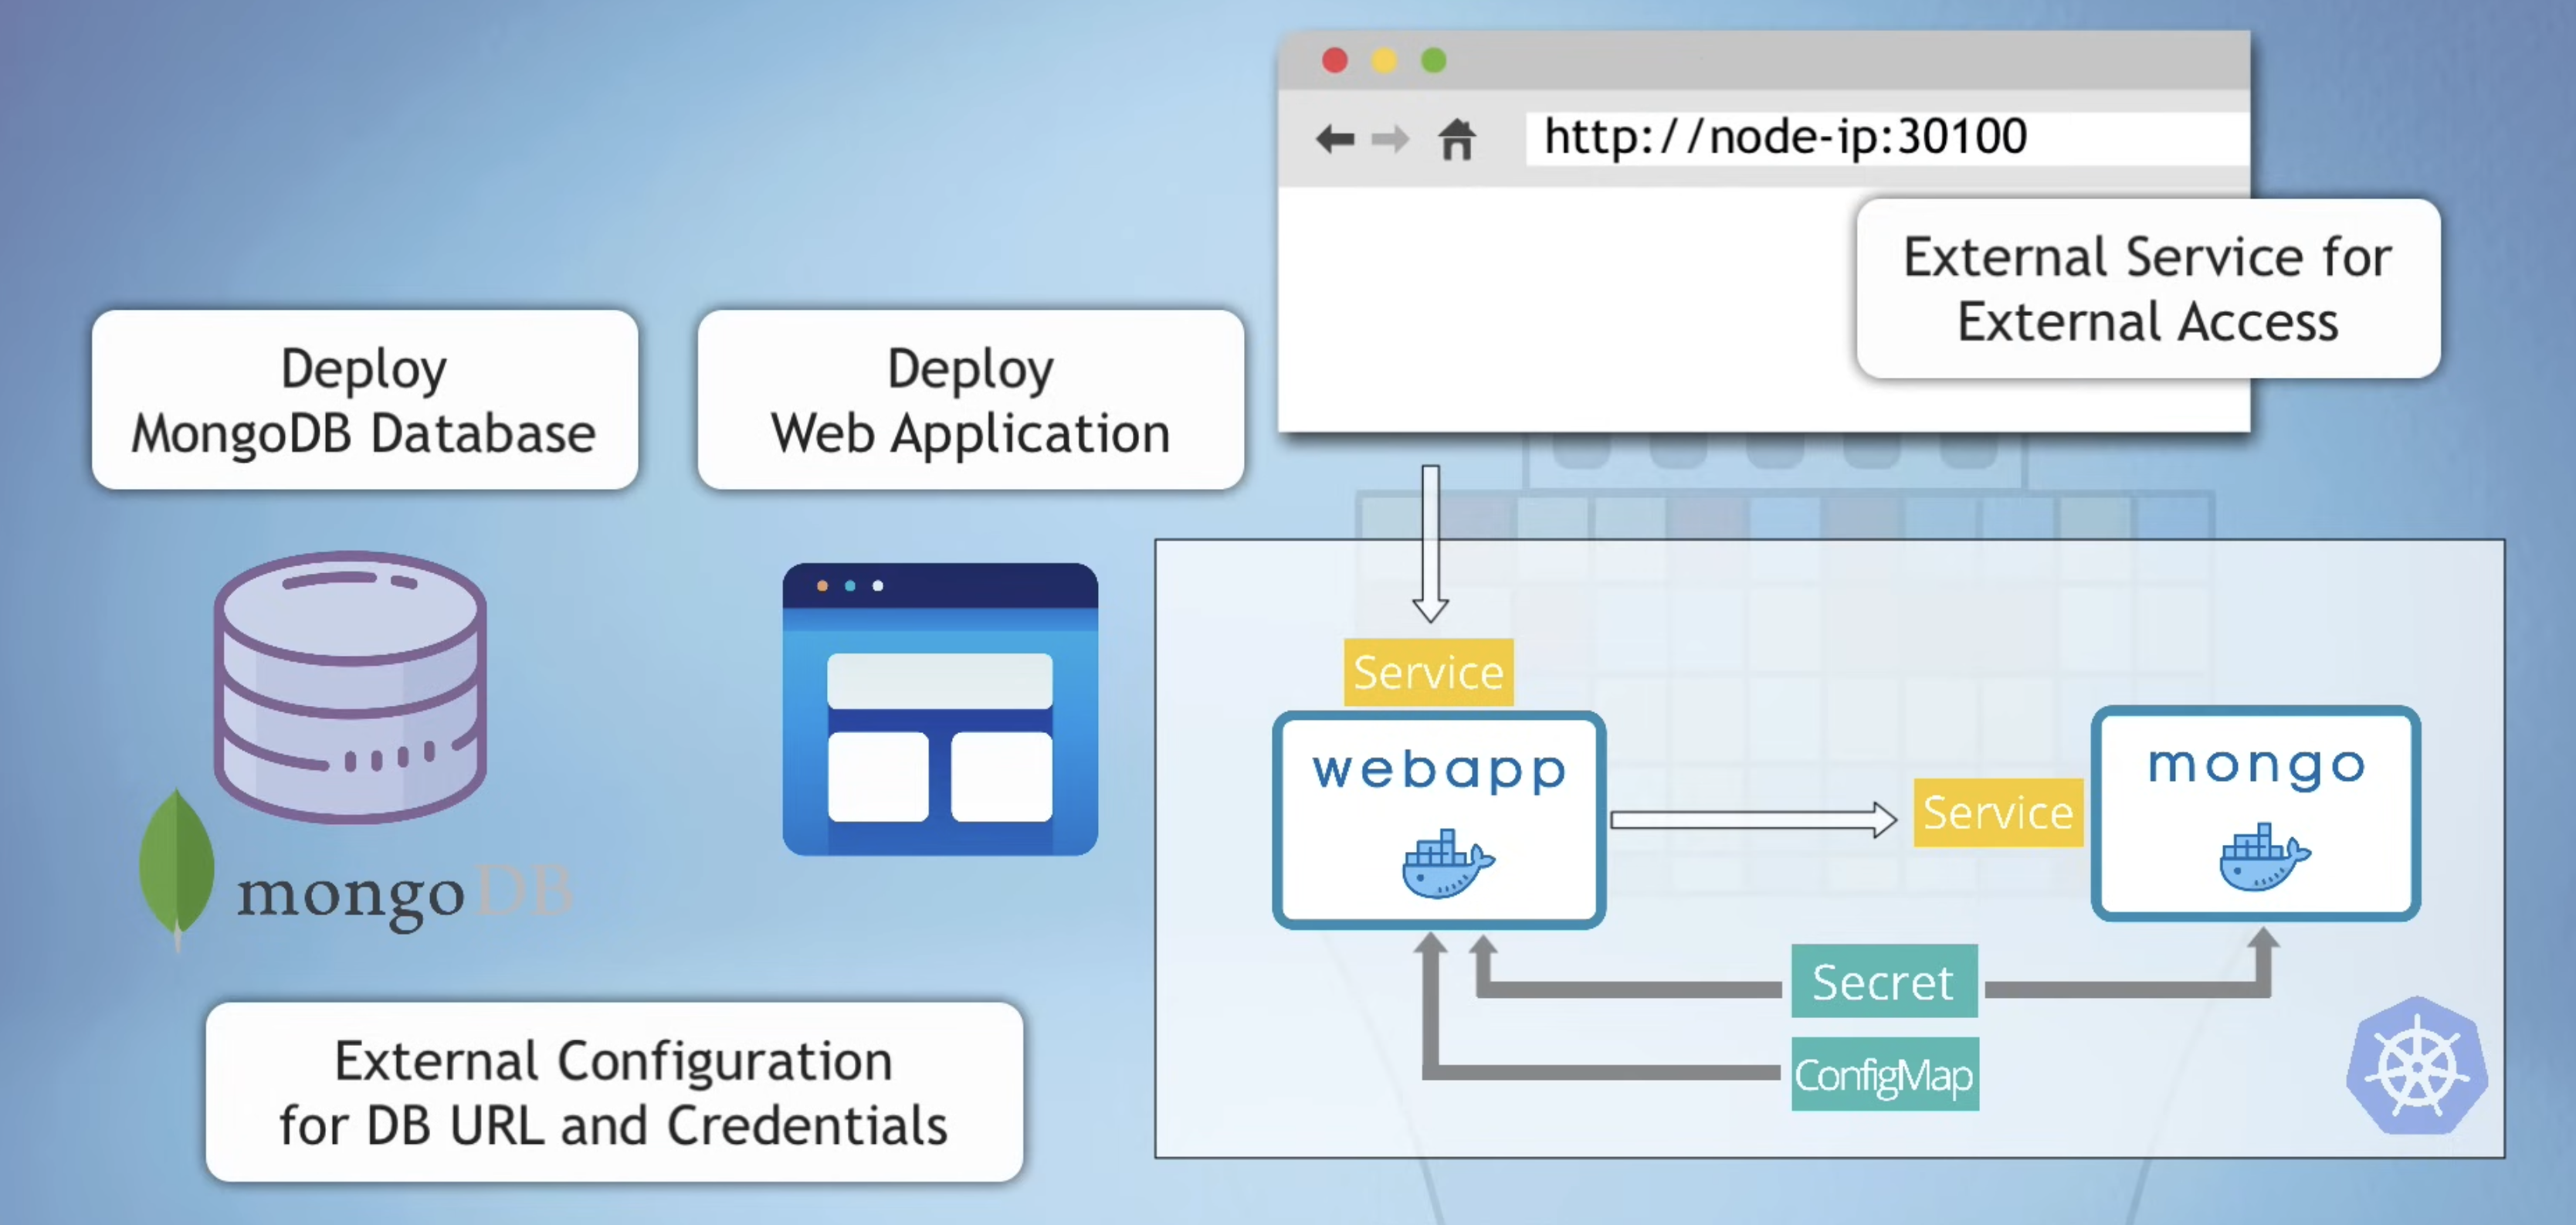Viewport: 2576px width, 1225px height.
Task: Click the External Service for External Access label
Action: coord(2147,289)
